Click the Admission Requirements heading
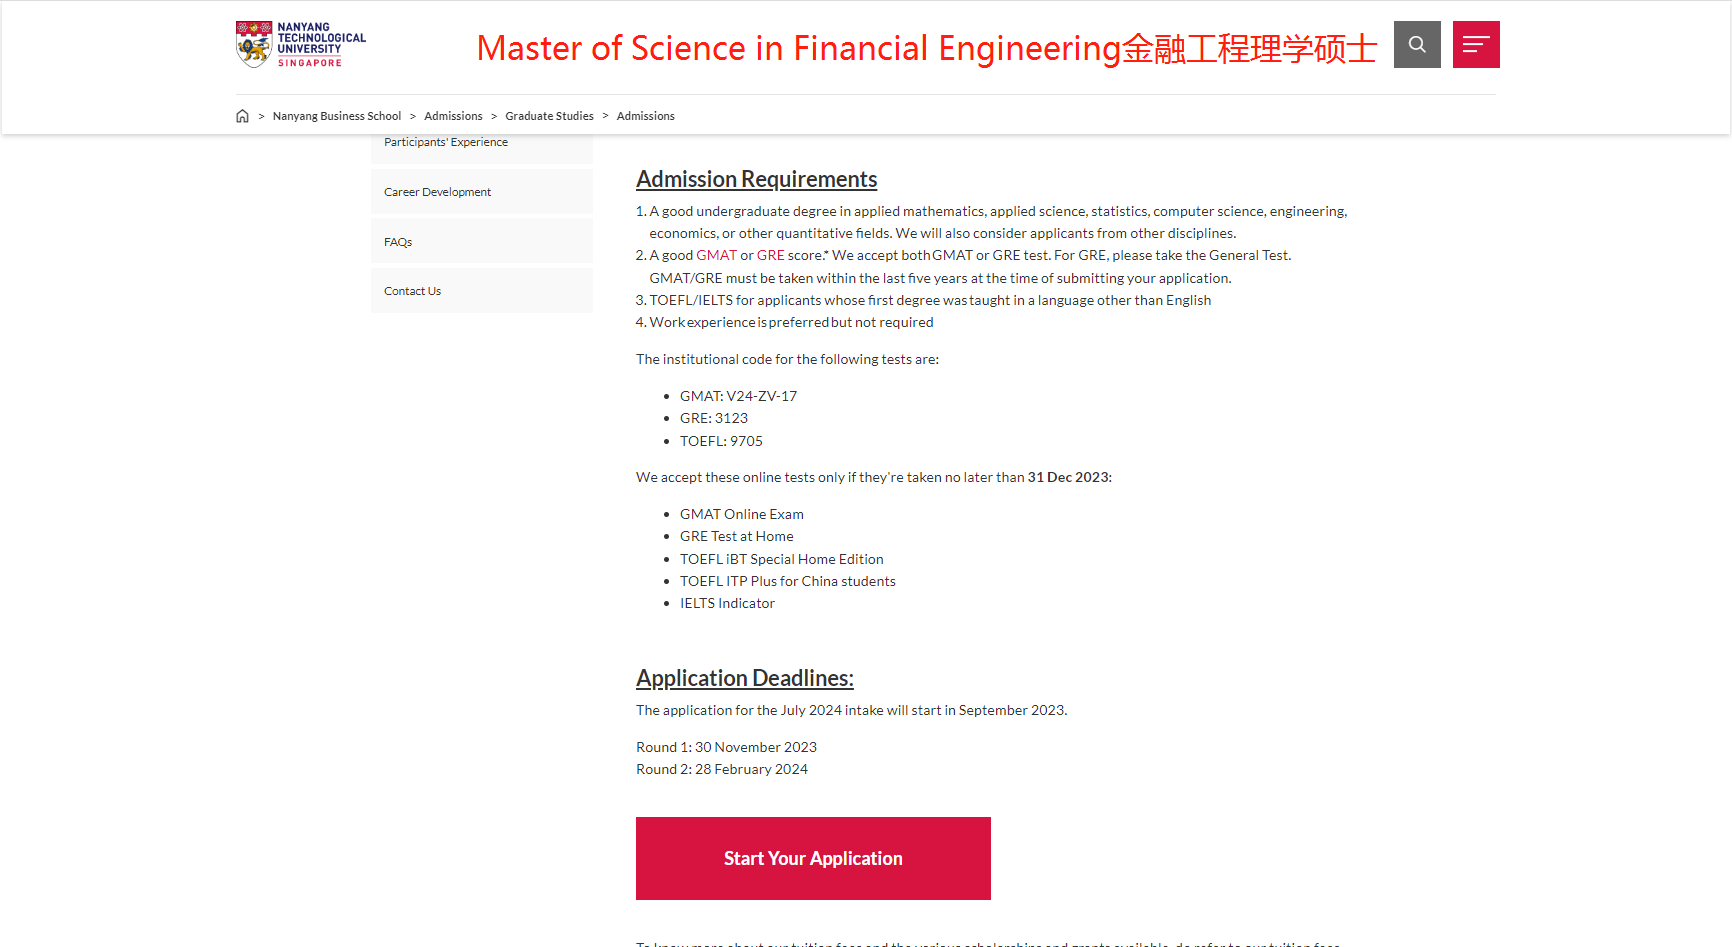 (756, 179)
